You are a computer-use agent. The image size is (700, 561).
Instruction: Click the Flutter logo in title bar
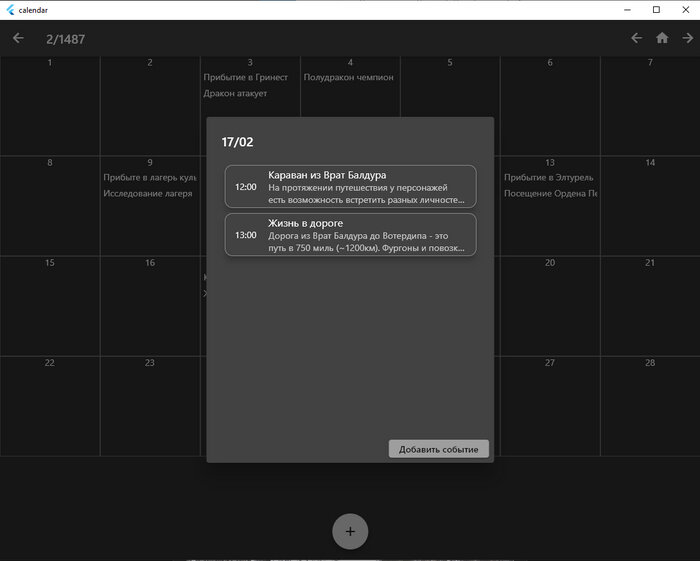point(10,10)
